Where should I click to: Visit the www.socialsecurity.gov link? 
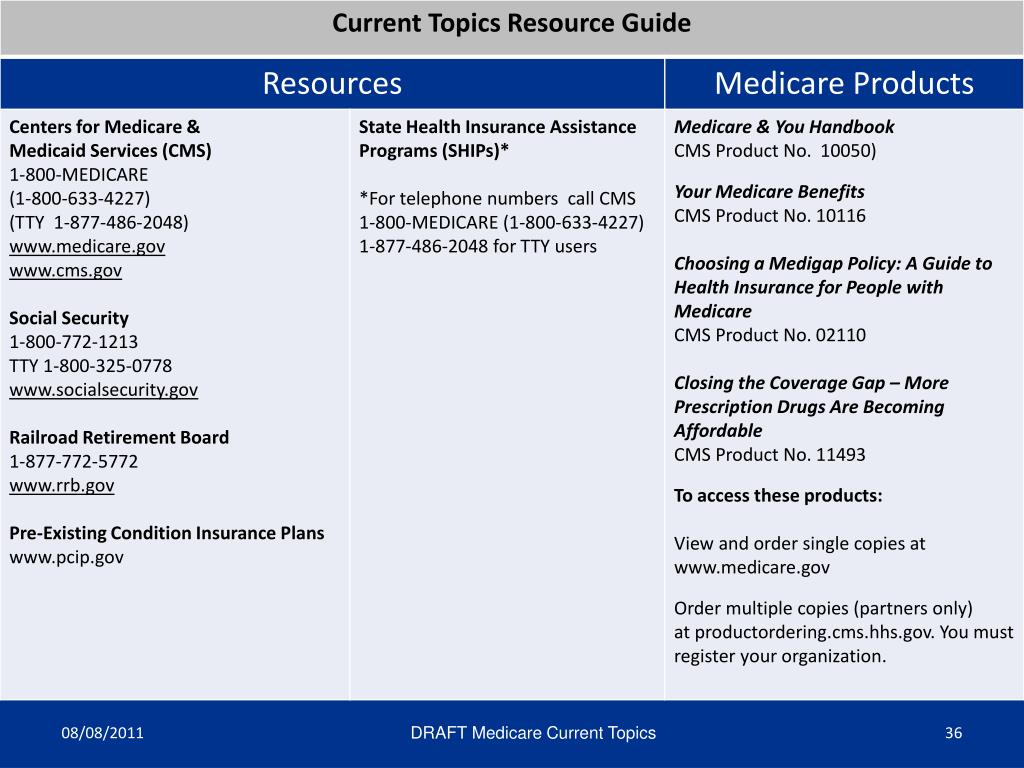(103, 390)
